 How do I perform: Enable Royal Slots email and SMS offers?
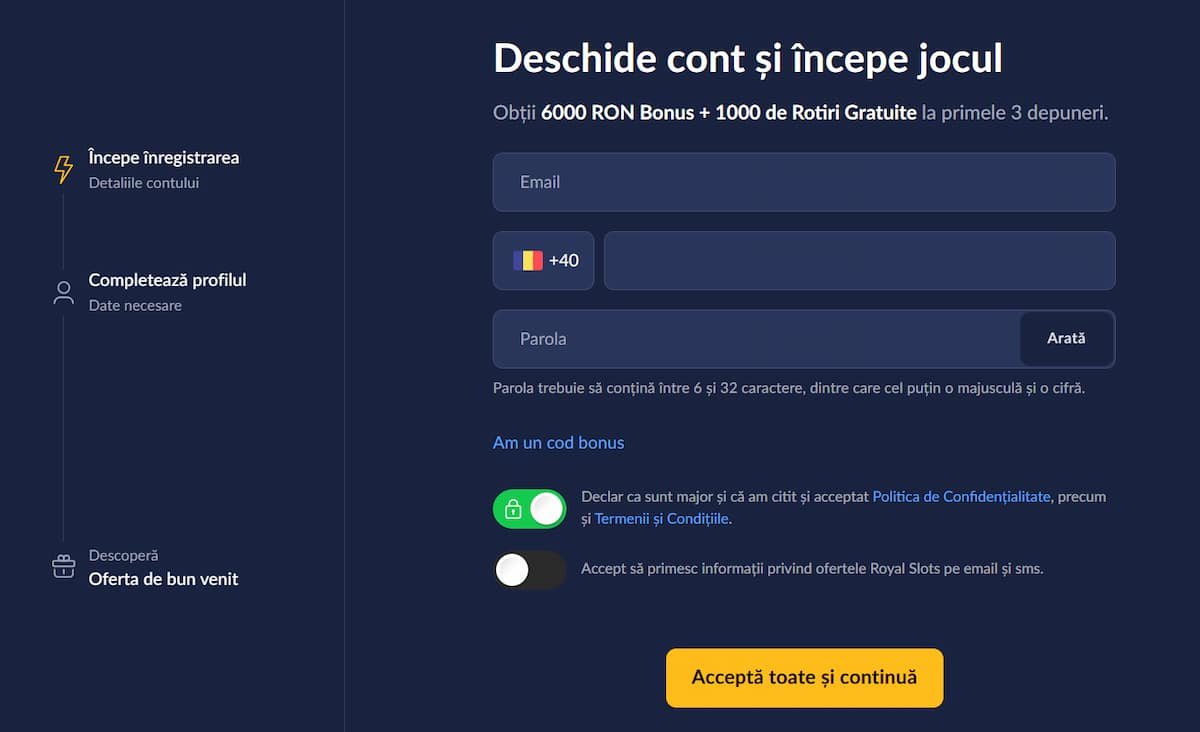click(x=530, y=570)
